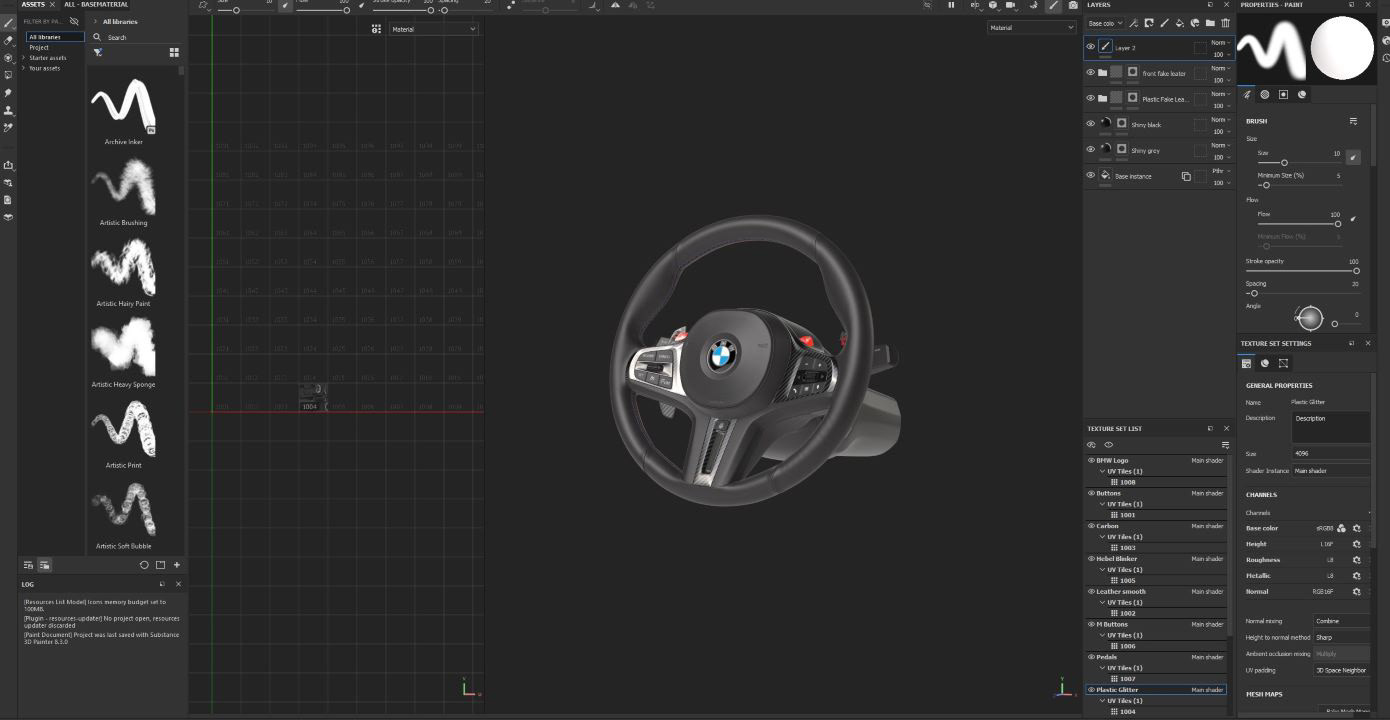
Task: Open UV padding 3D Space Neighbor dropdown
Action: coord(1341,670)
